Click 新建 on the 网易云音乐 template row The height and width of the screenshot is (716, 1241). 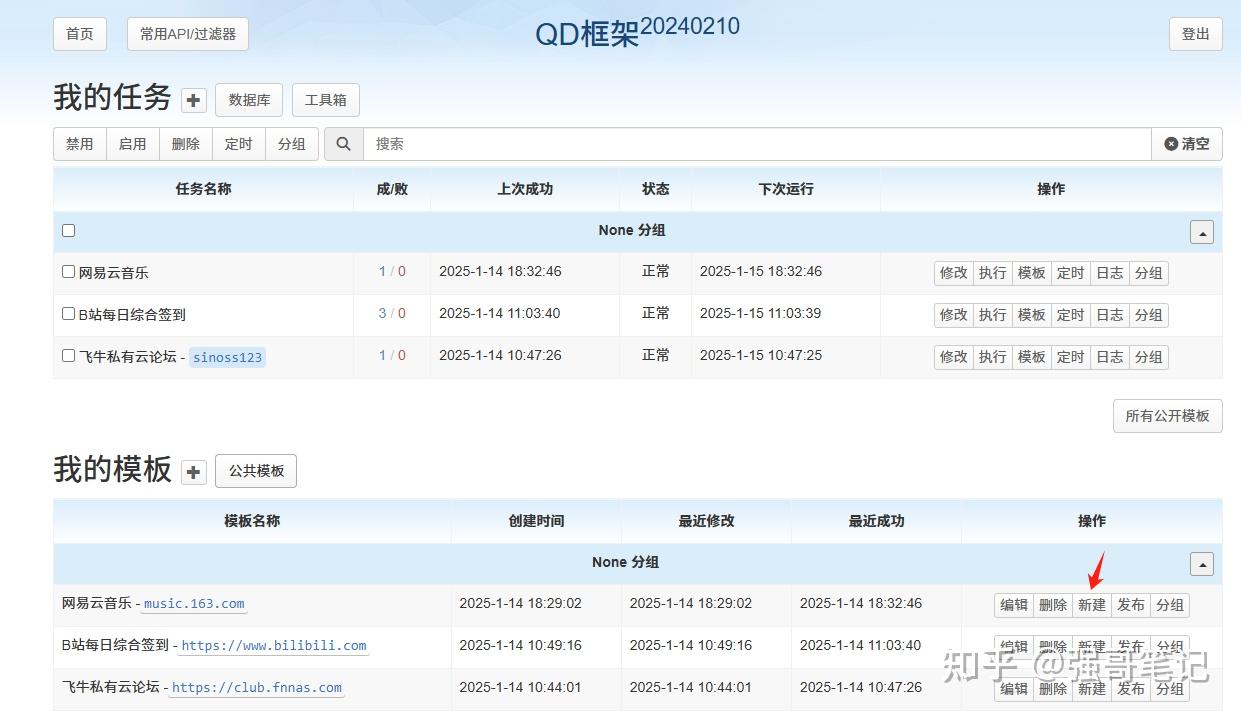1092,604
